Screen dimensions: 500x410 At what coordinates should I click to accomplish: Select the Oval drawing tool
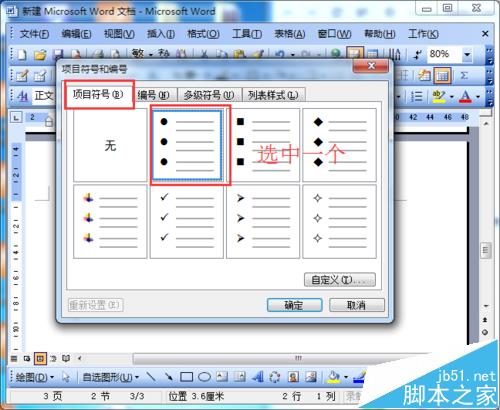point(204,377)
